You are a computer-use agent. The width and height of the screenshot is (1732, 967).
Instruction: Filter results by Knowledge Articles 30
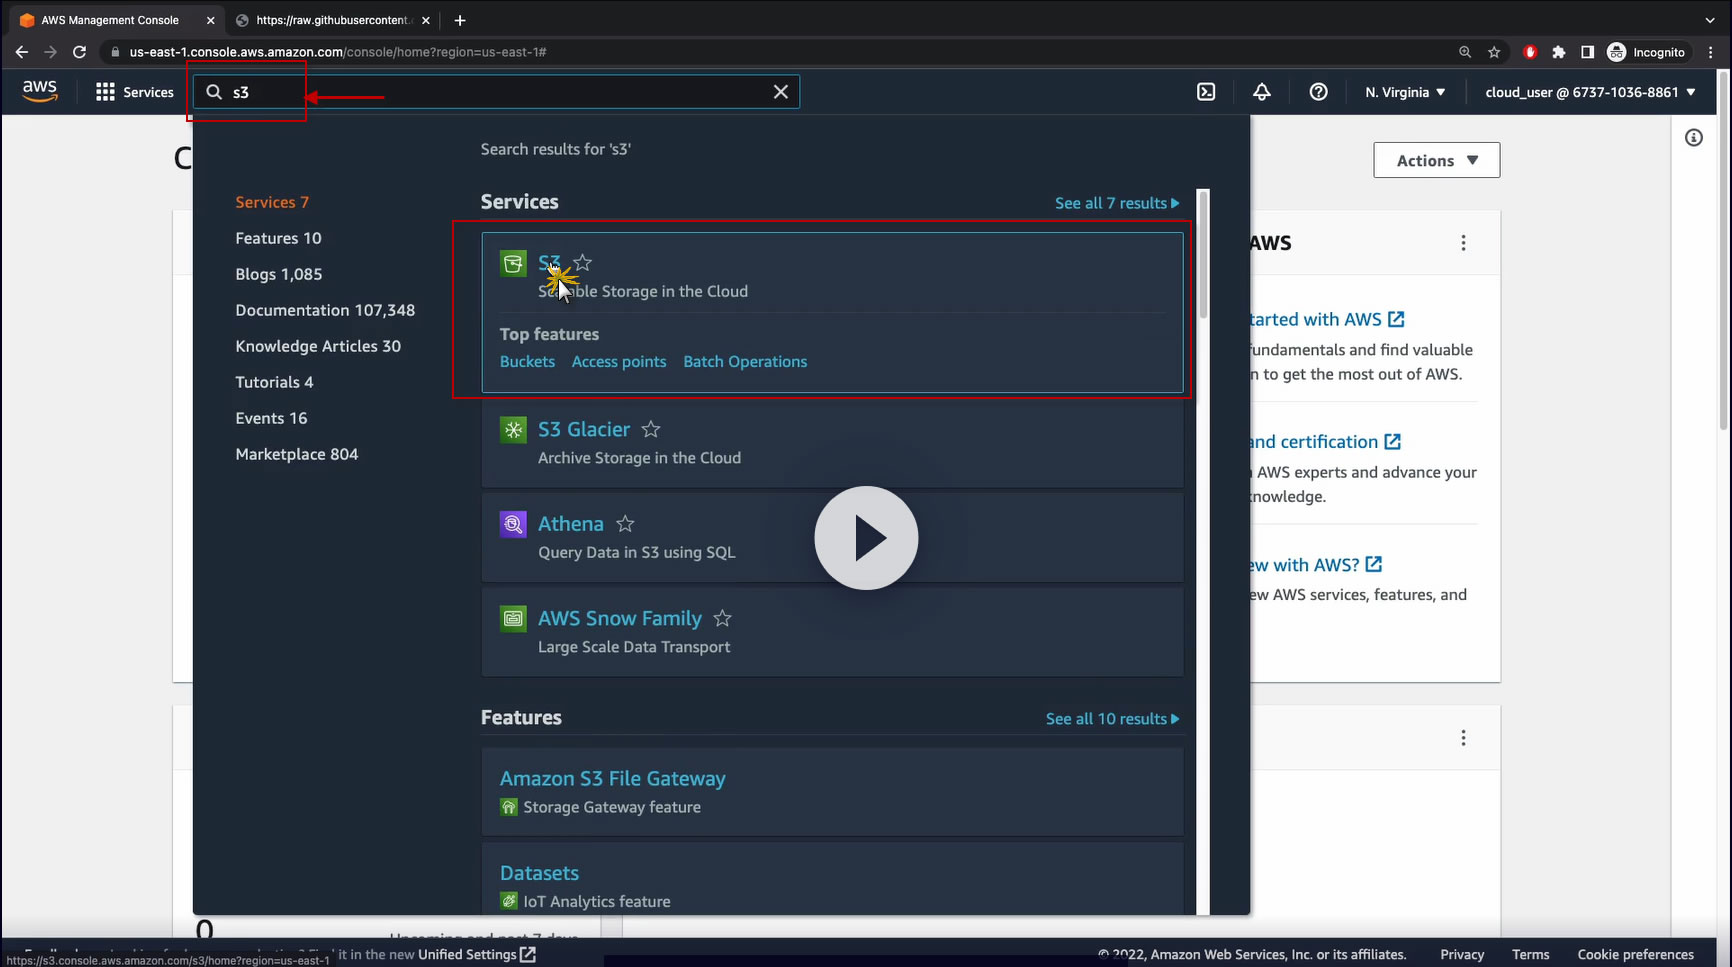[318, 346]
